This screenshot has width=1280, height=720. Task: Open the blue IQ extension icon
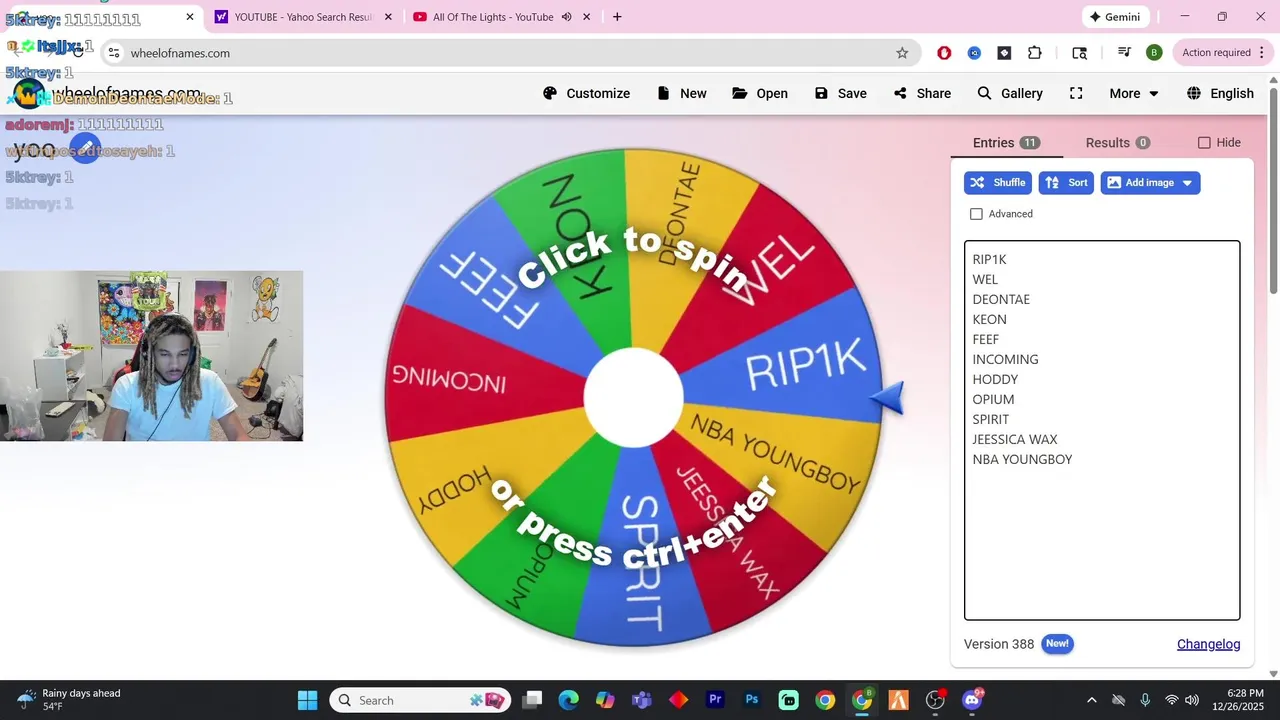pos(974,53)
